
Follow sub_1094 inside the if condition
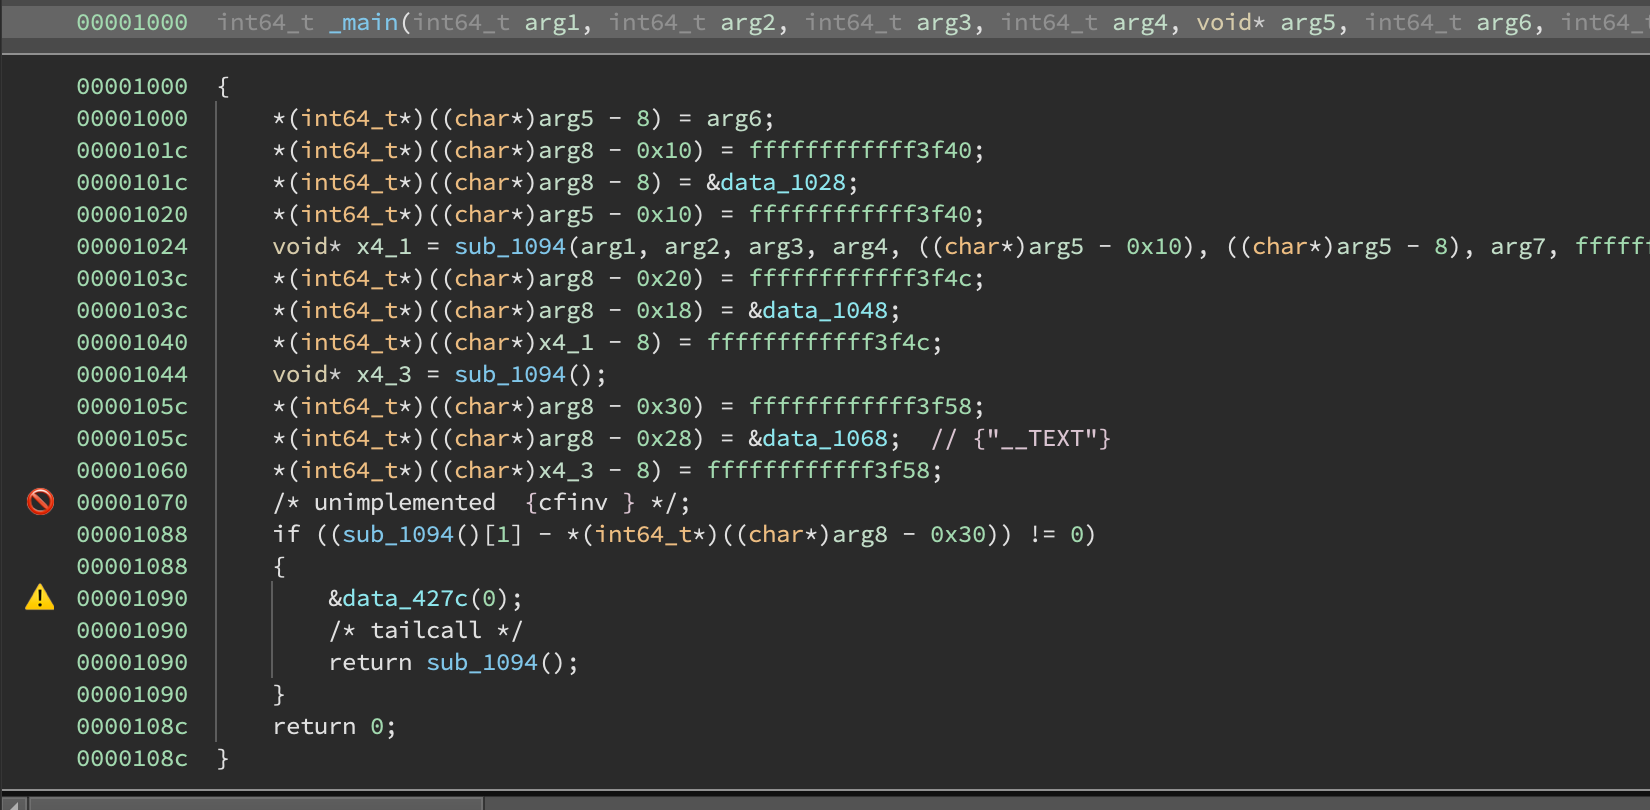point(398,534)
